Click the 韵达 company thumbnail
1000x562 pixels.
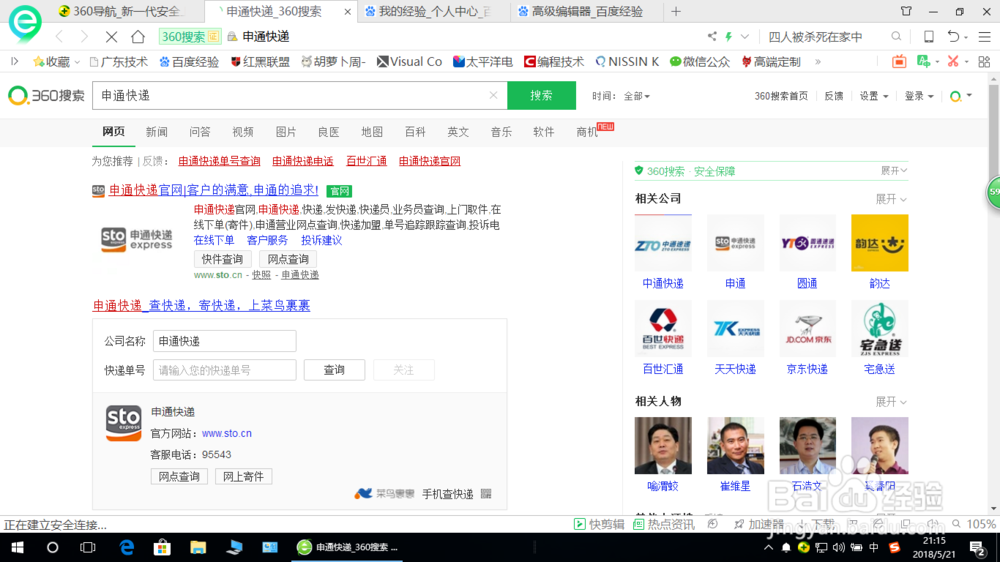[879, 243]
